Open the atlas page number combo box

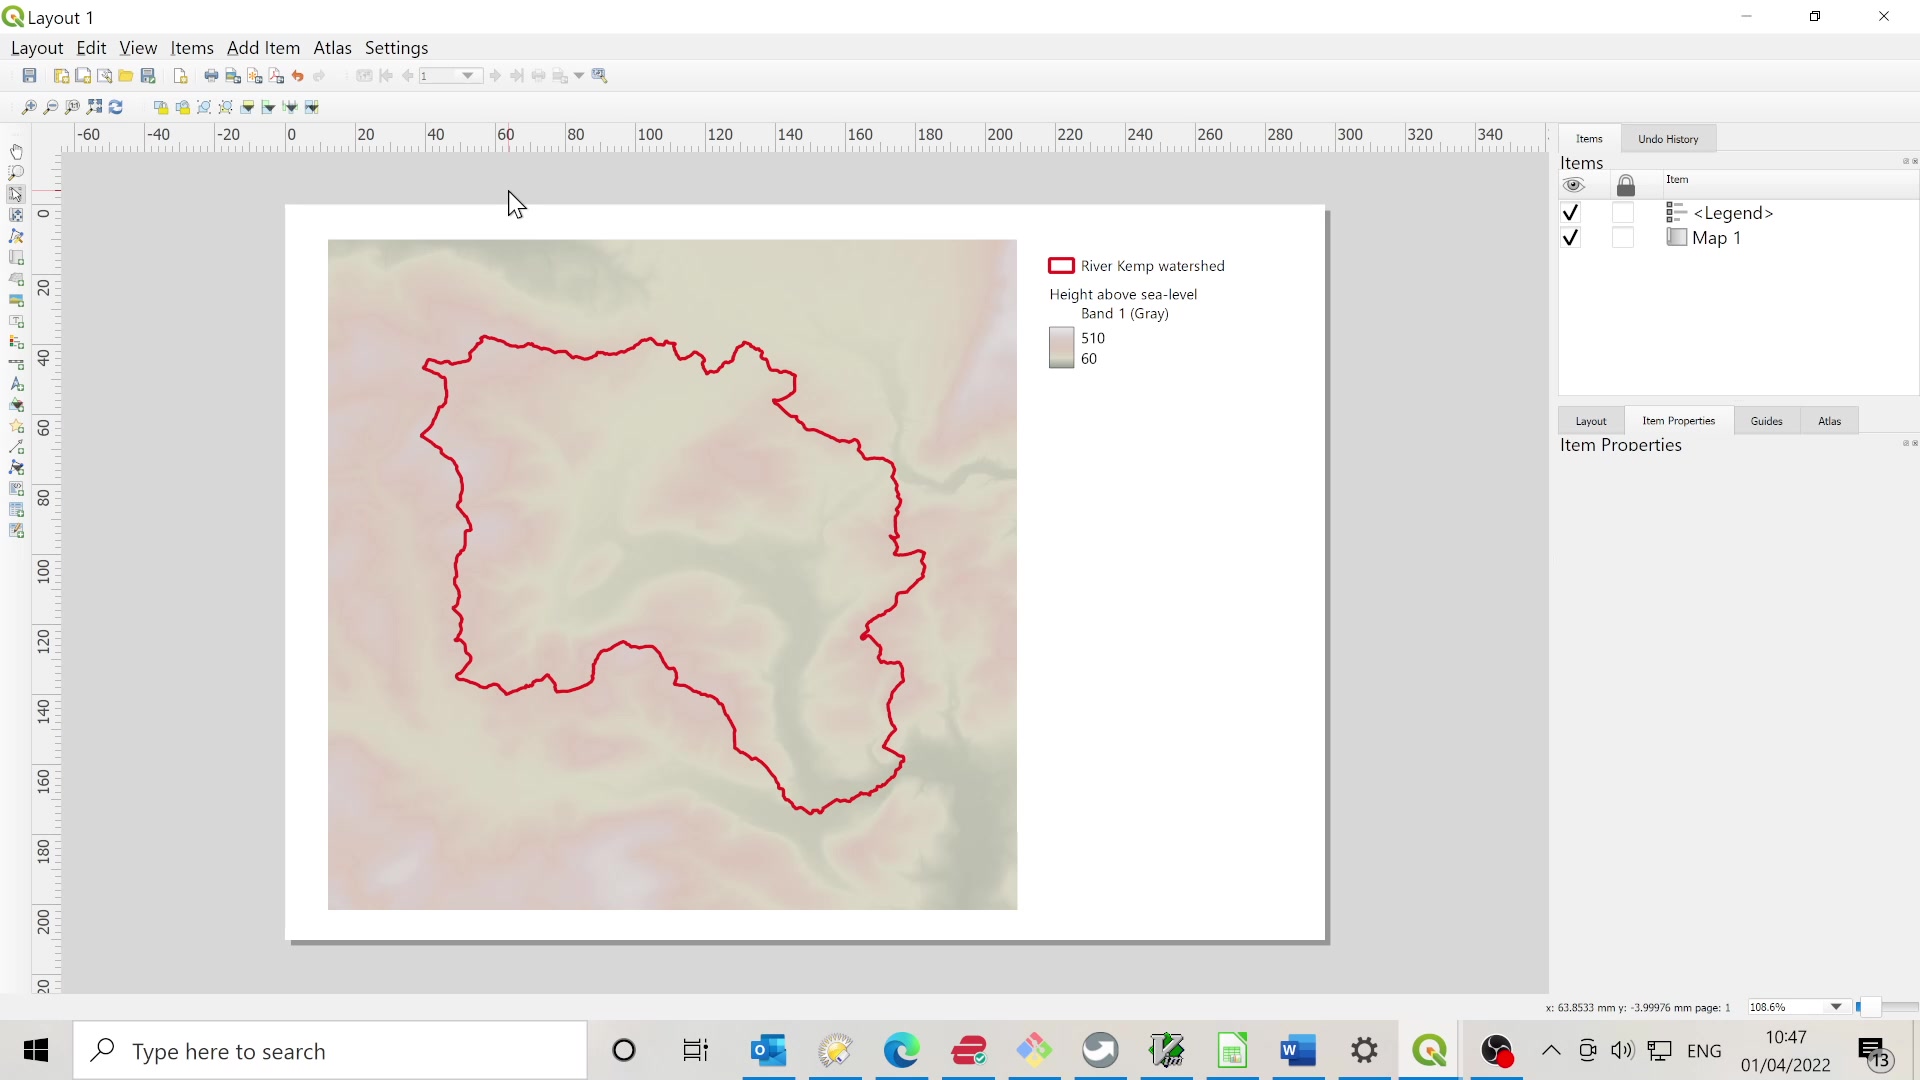point(450,76)
